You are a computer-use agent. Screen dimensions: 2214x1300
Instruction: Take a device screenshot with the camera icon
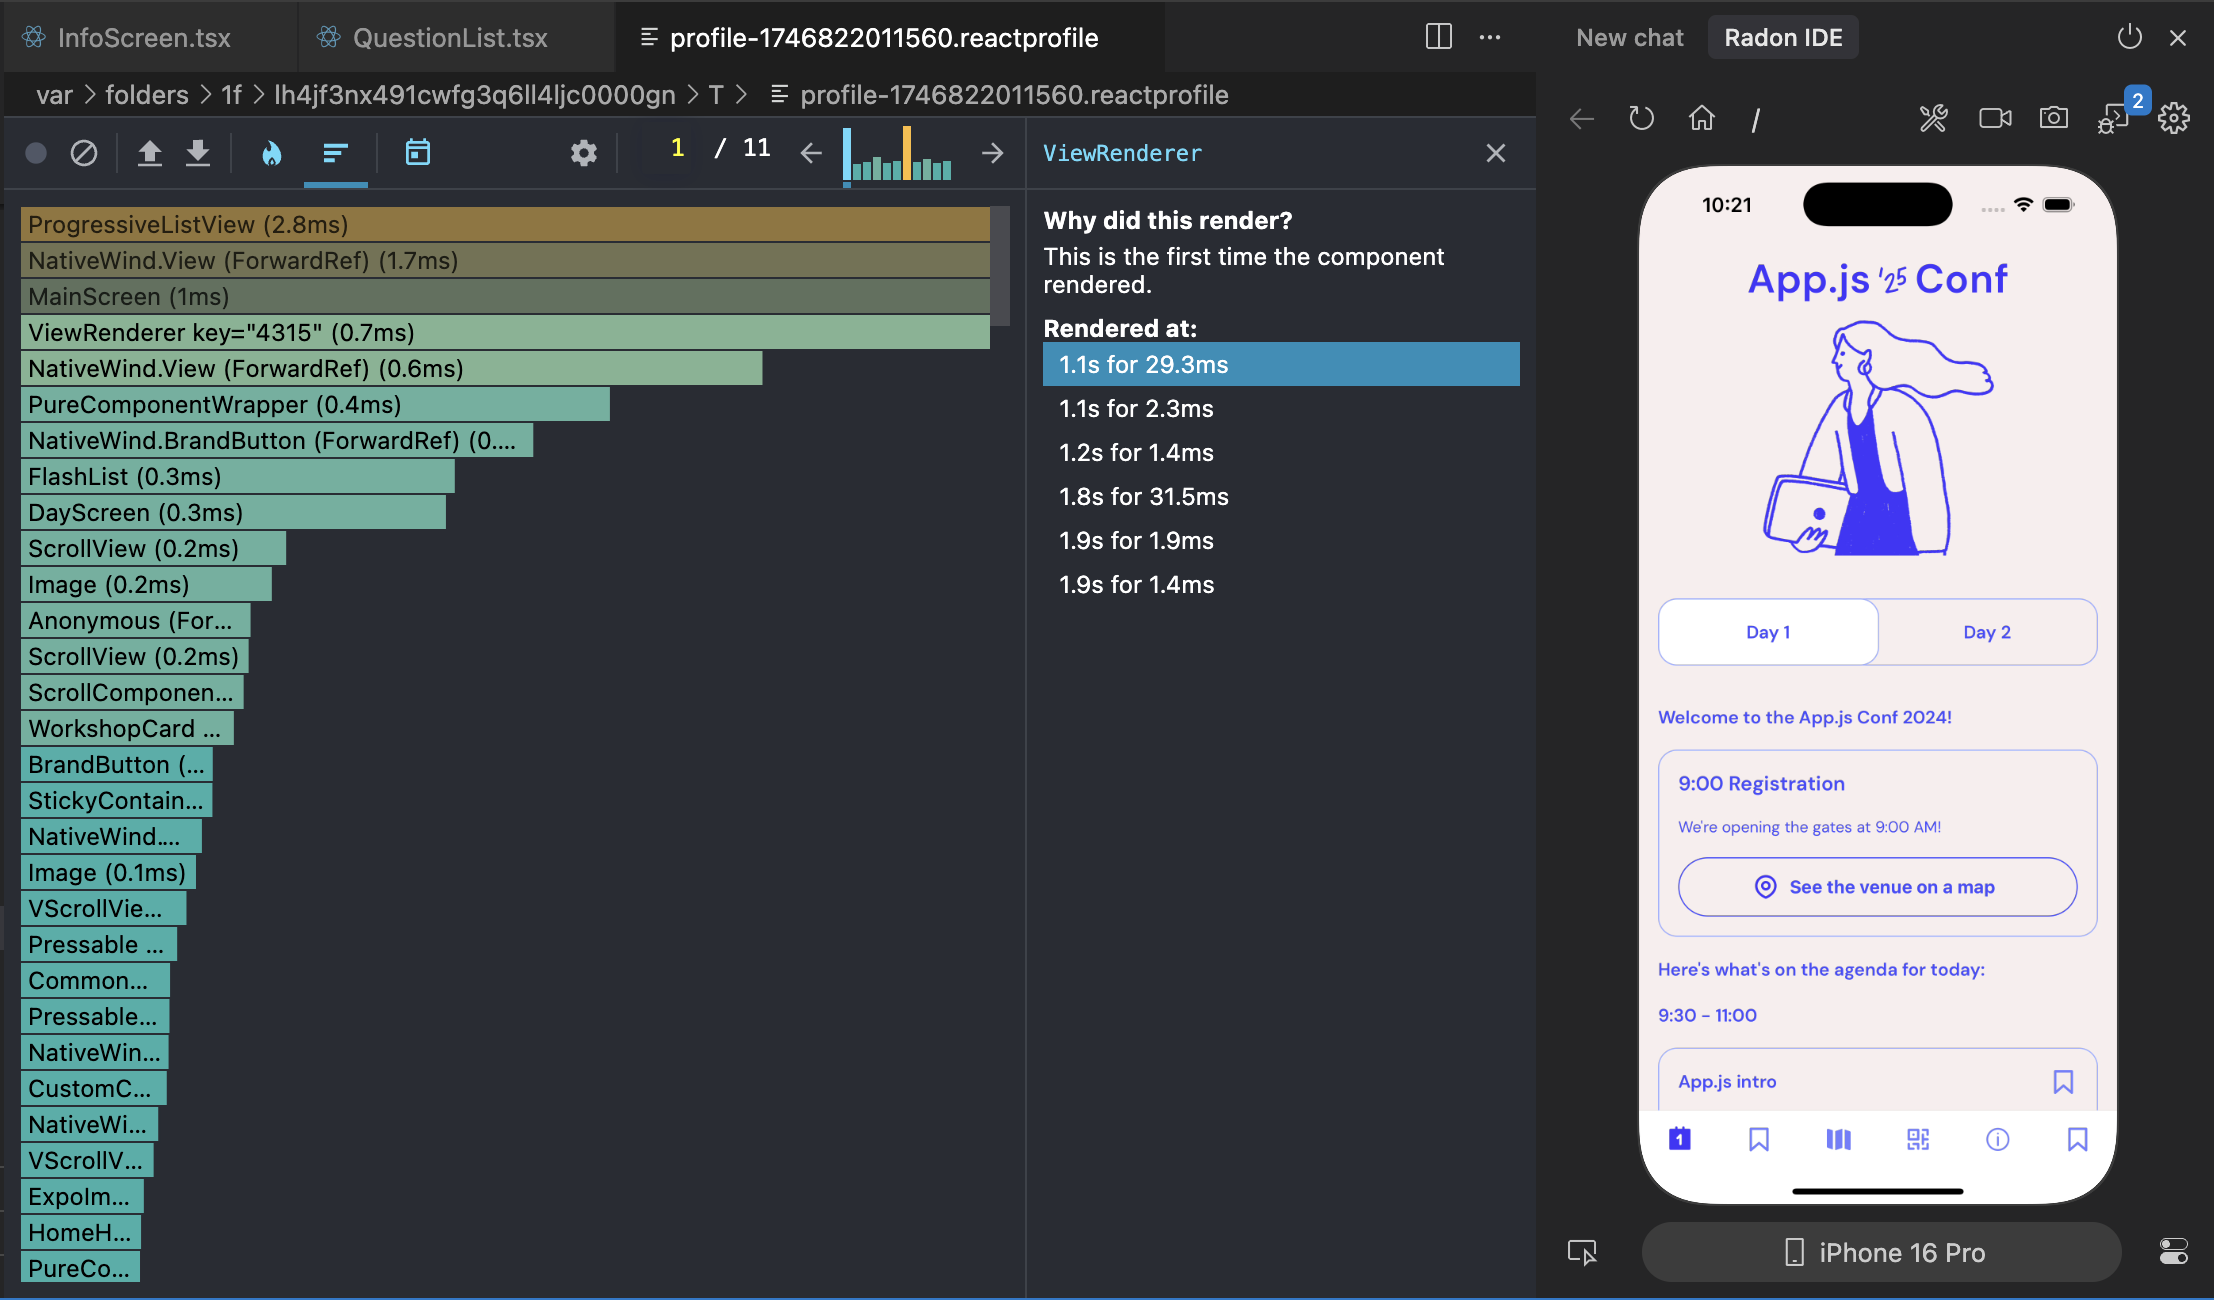(2053, 119)
